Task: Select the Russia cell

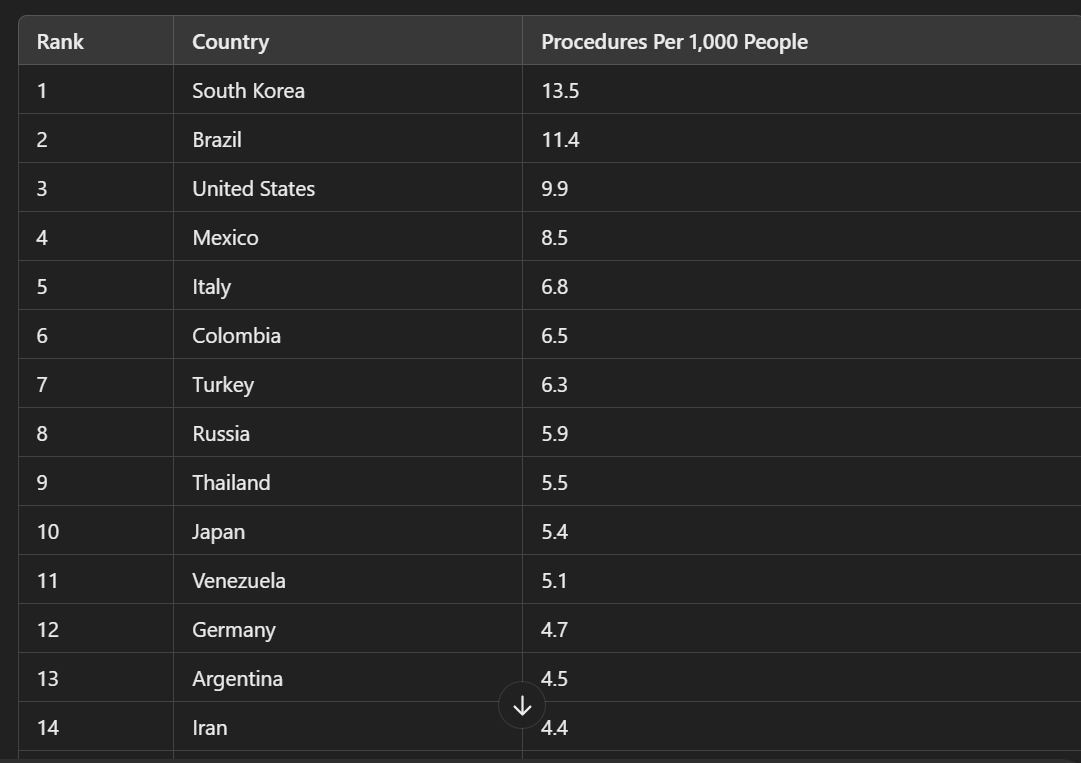Action: click(x=347, y=432)
